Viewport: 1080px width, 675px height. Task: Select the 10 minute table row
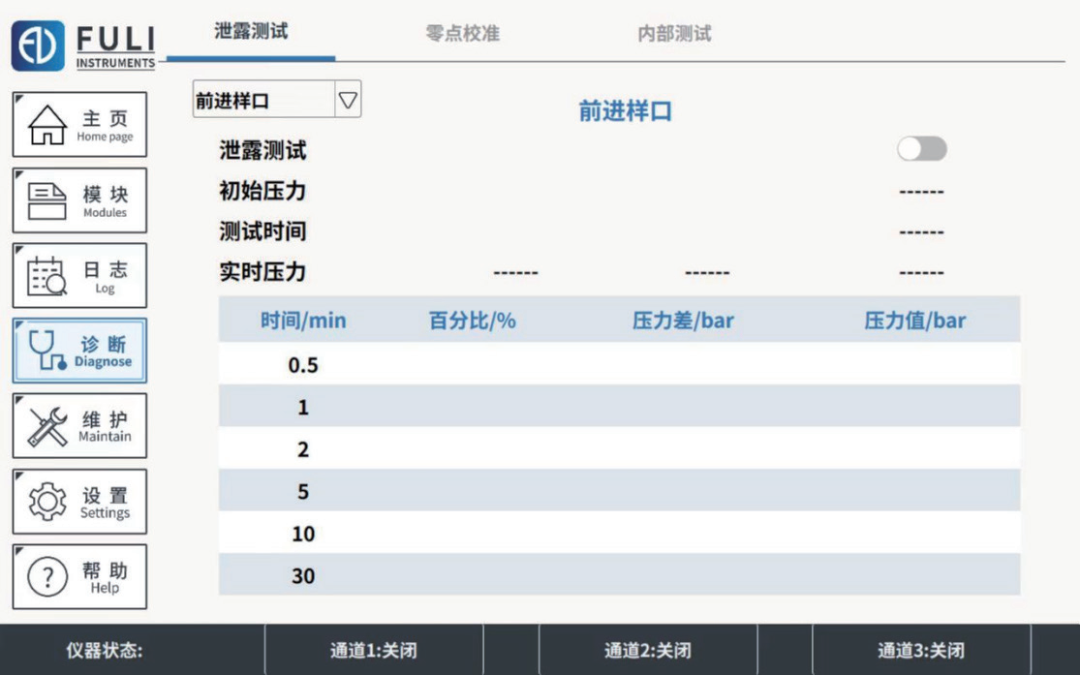619,532
